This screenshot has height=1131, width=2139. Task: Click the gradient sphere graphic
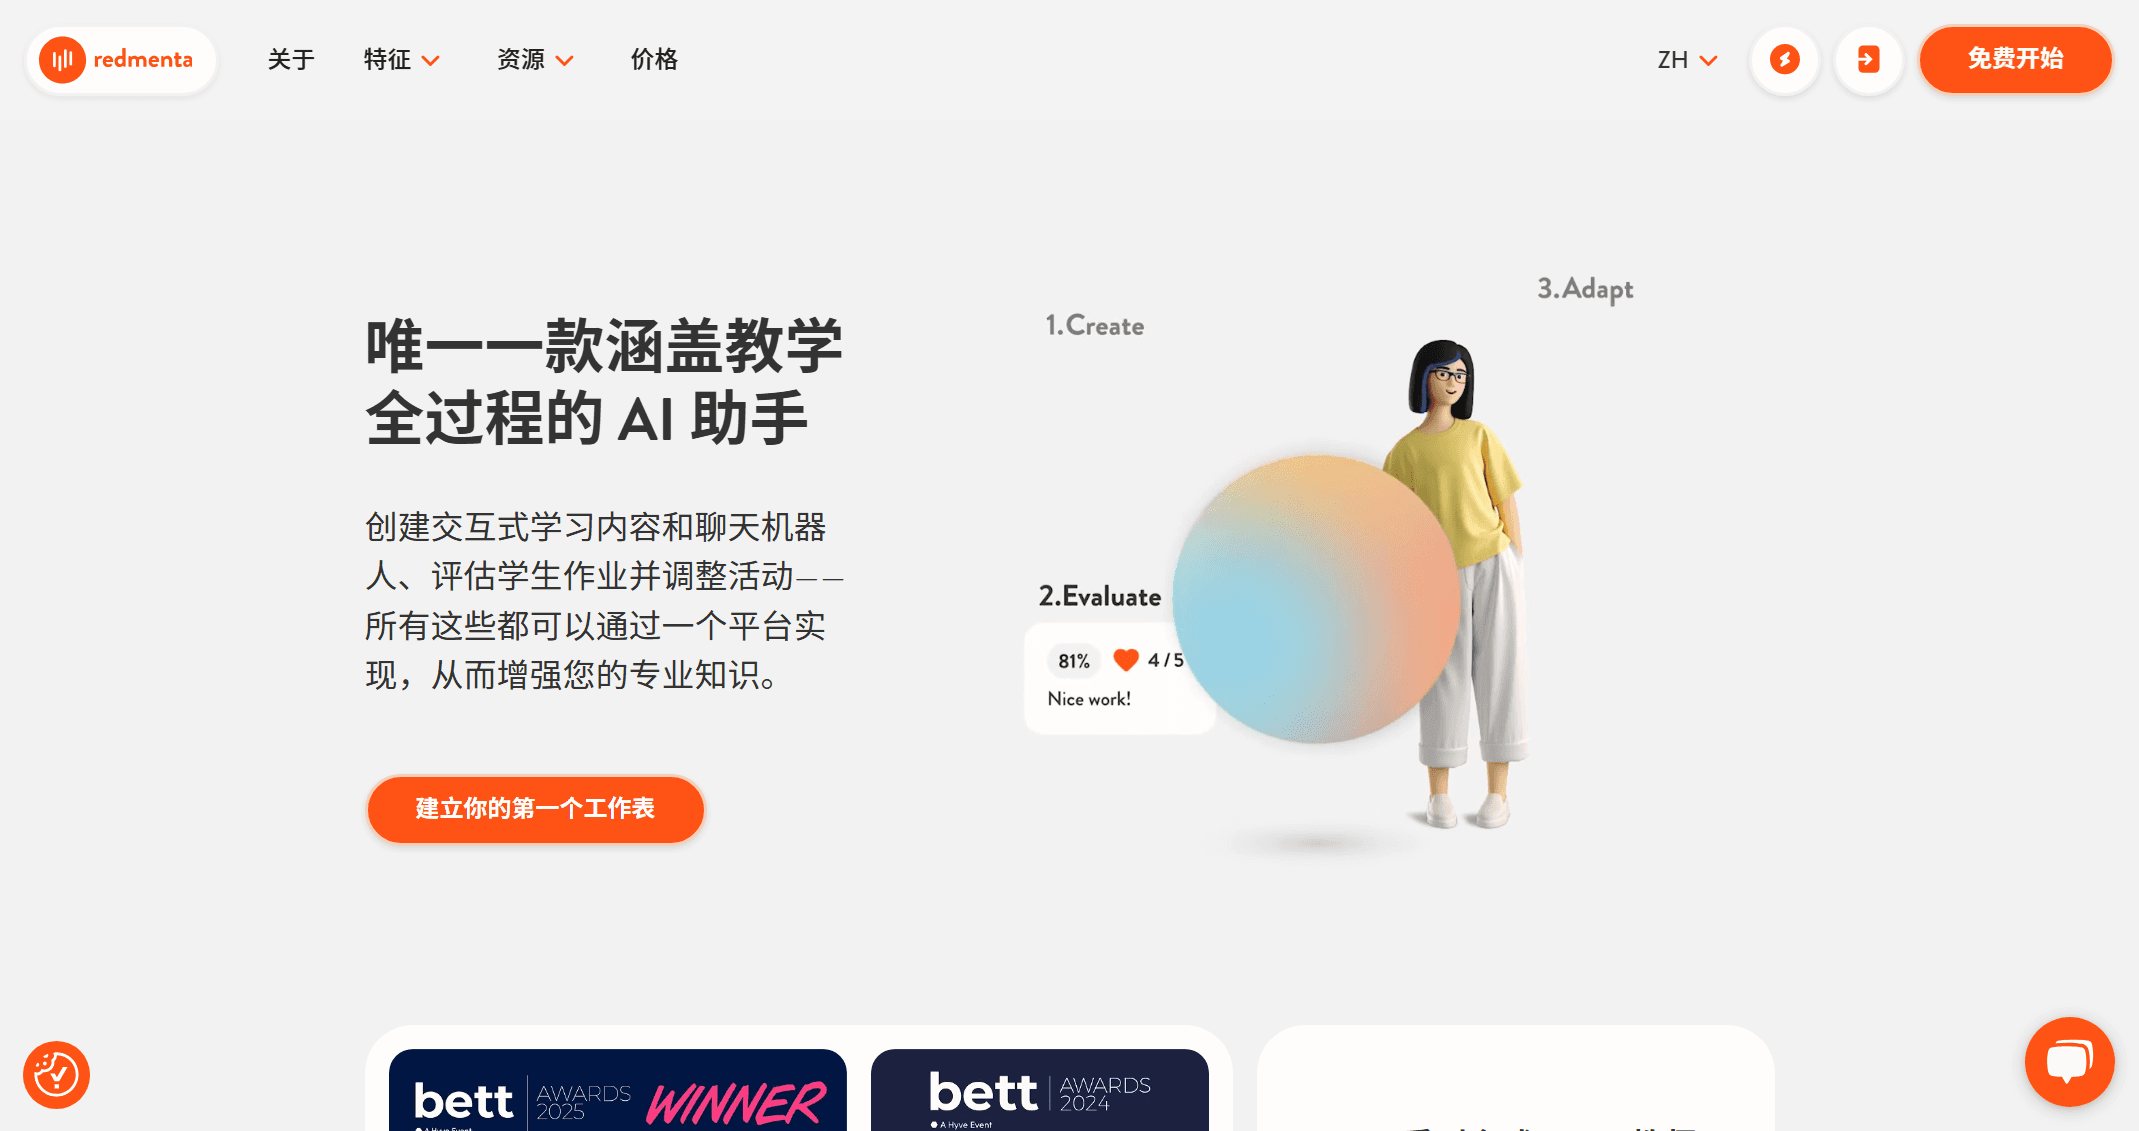click(x=1316, y=600)
